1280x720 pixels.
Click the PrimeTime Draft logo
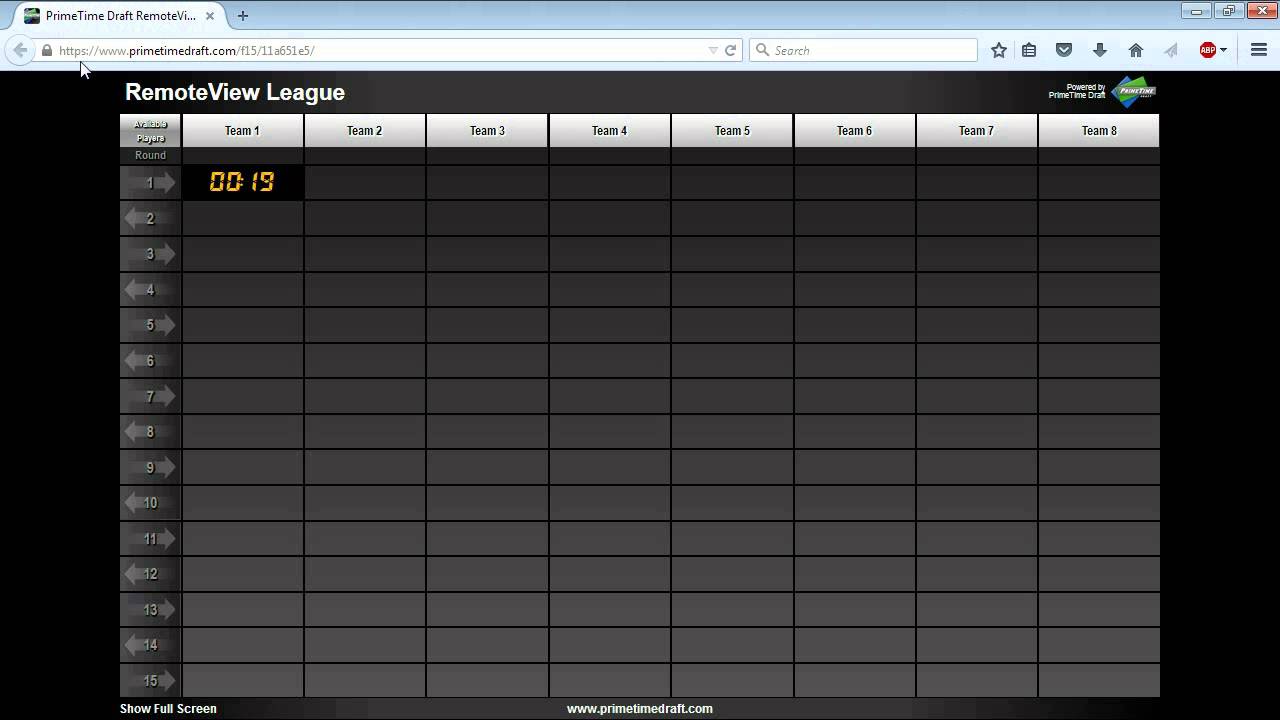(1134, 92)
